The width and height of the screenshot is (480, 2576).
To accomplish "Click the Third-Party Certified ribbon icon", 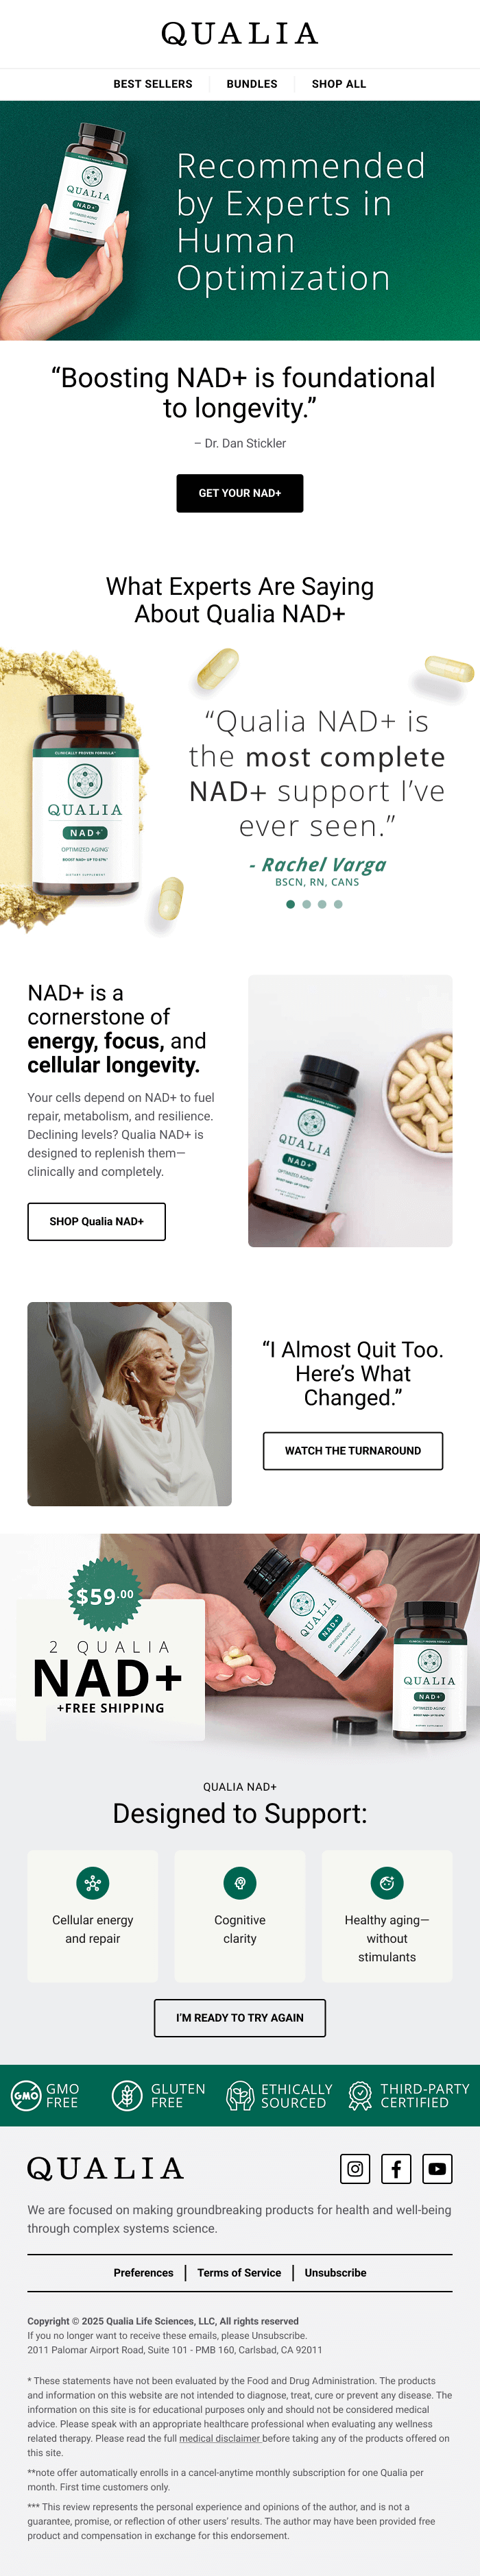I will [360, 2095].
